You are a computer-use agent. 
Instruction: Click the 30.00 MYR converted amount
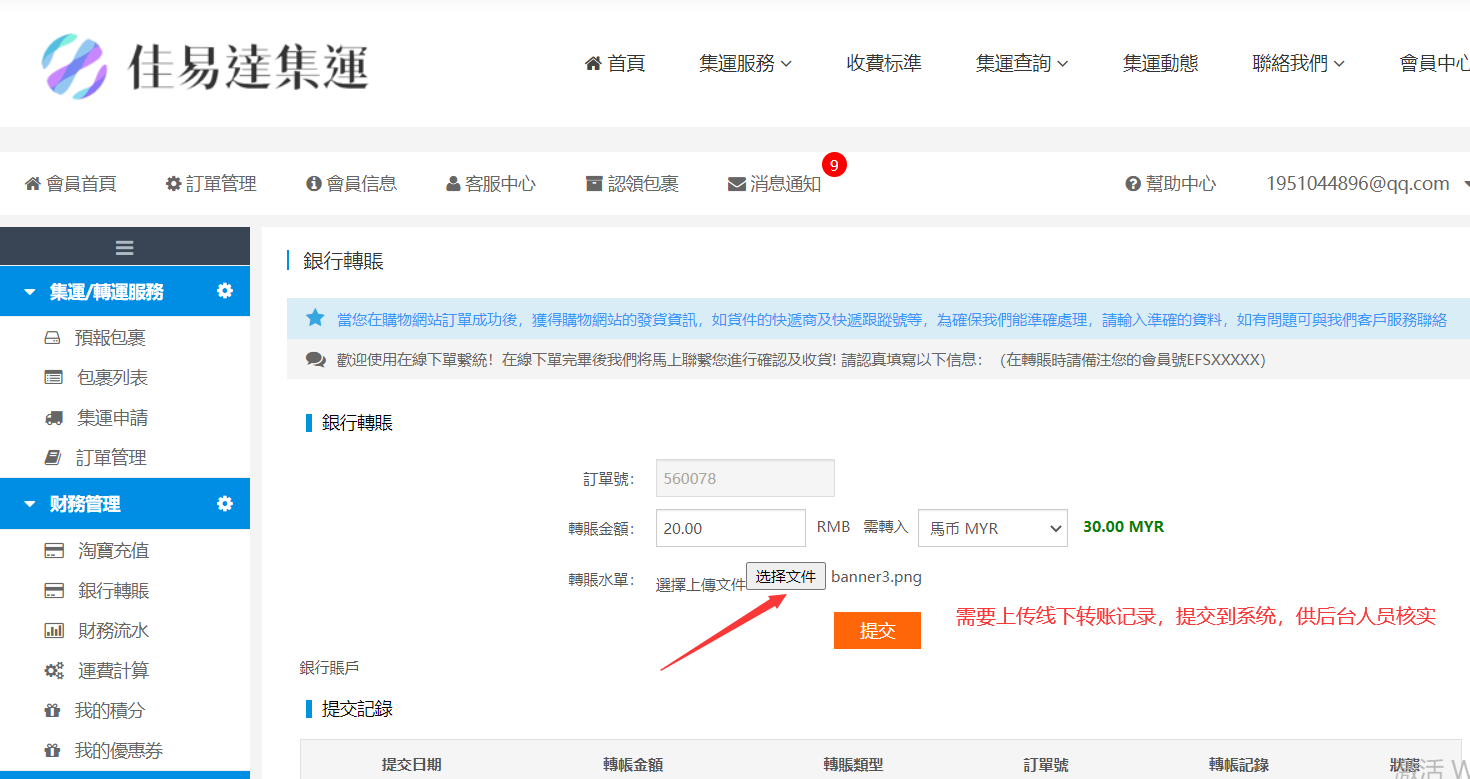point(1123,526)
